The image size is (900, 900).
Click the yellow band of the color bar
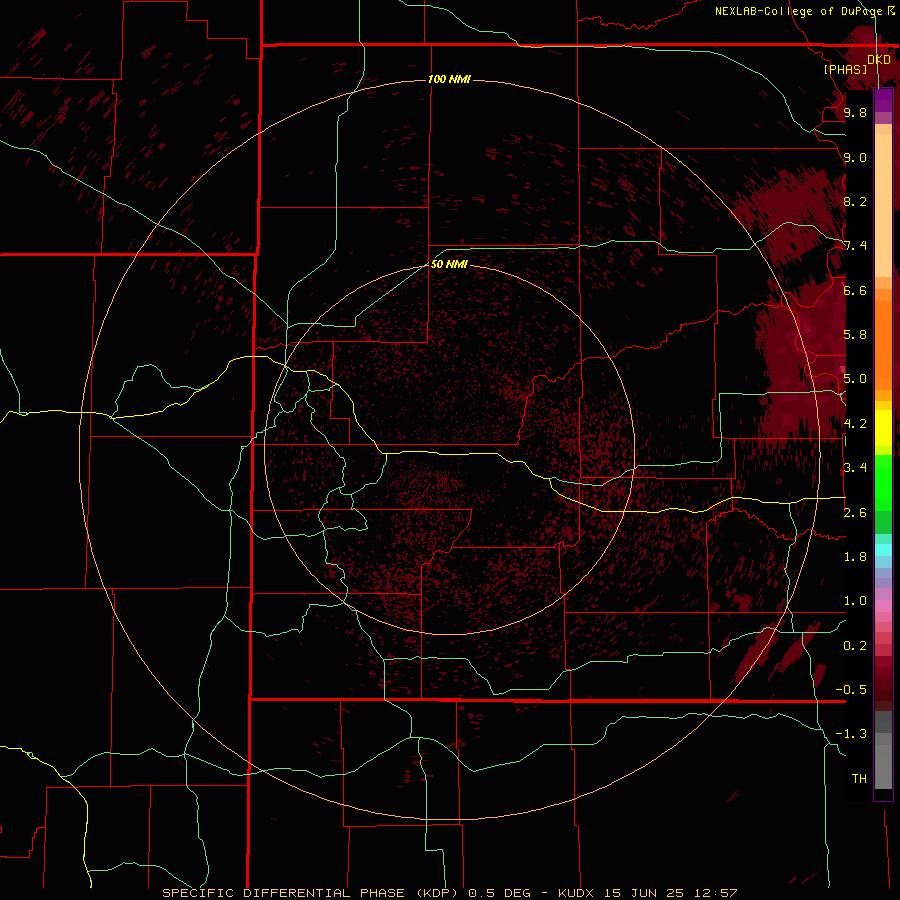point(883,428)
